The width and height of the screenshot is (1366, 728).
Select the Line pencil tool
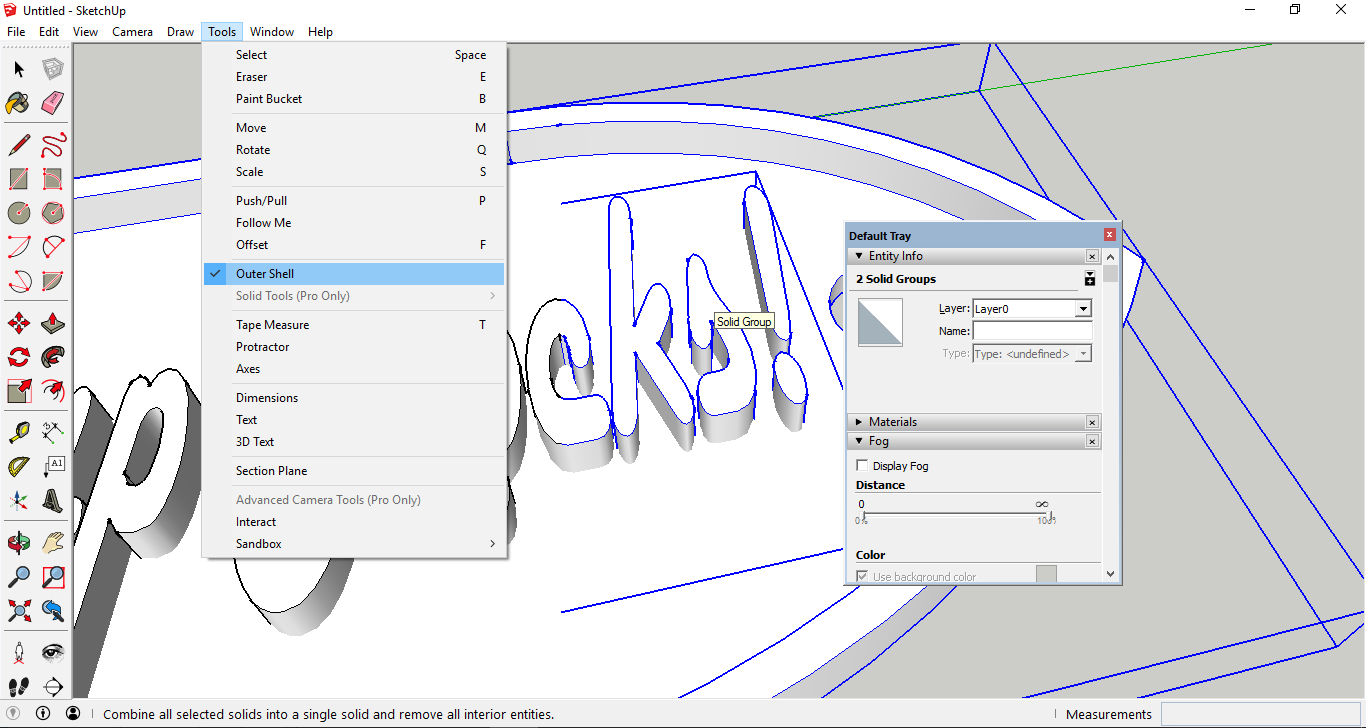click(x=19, y=145)
